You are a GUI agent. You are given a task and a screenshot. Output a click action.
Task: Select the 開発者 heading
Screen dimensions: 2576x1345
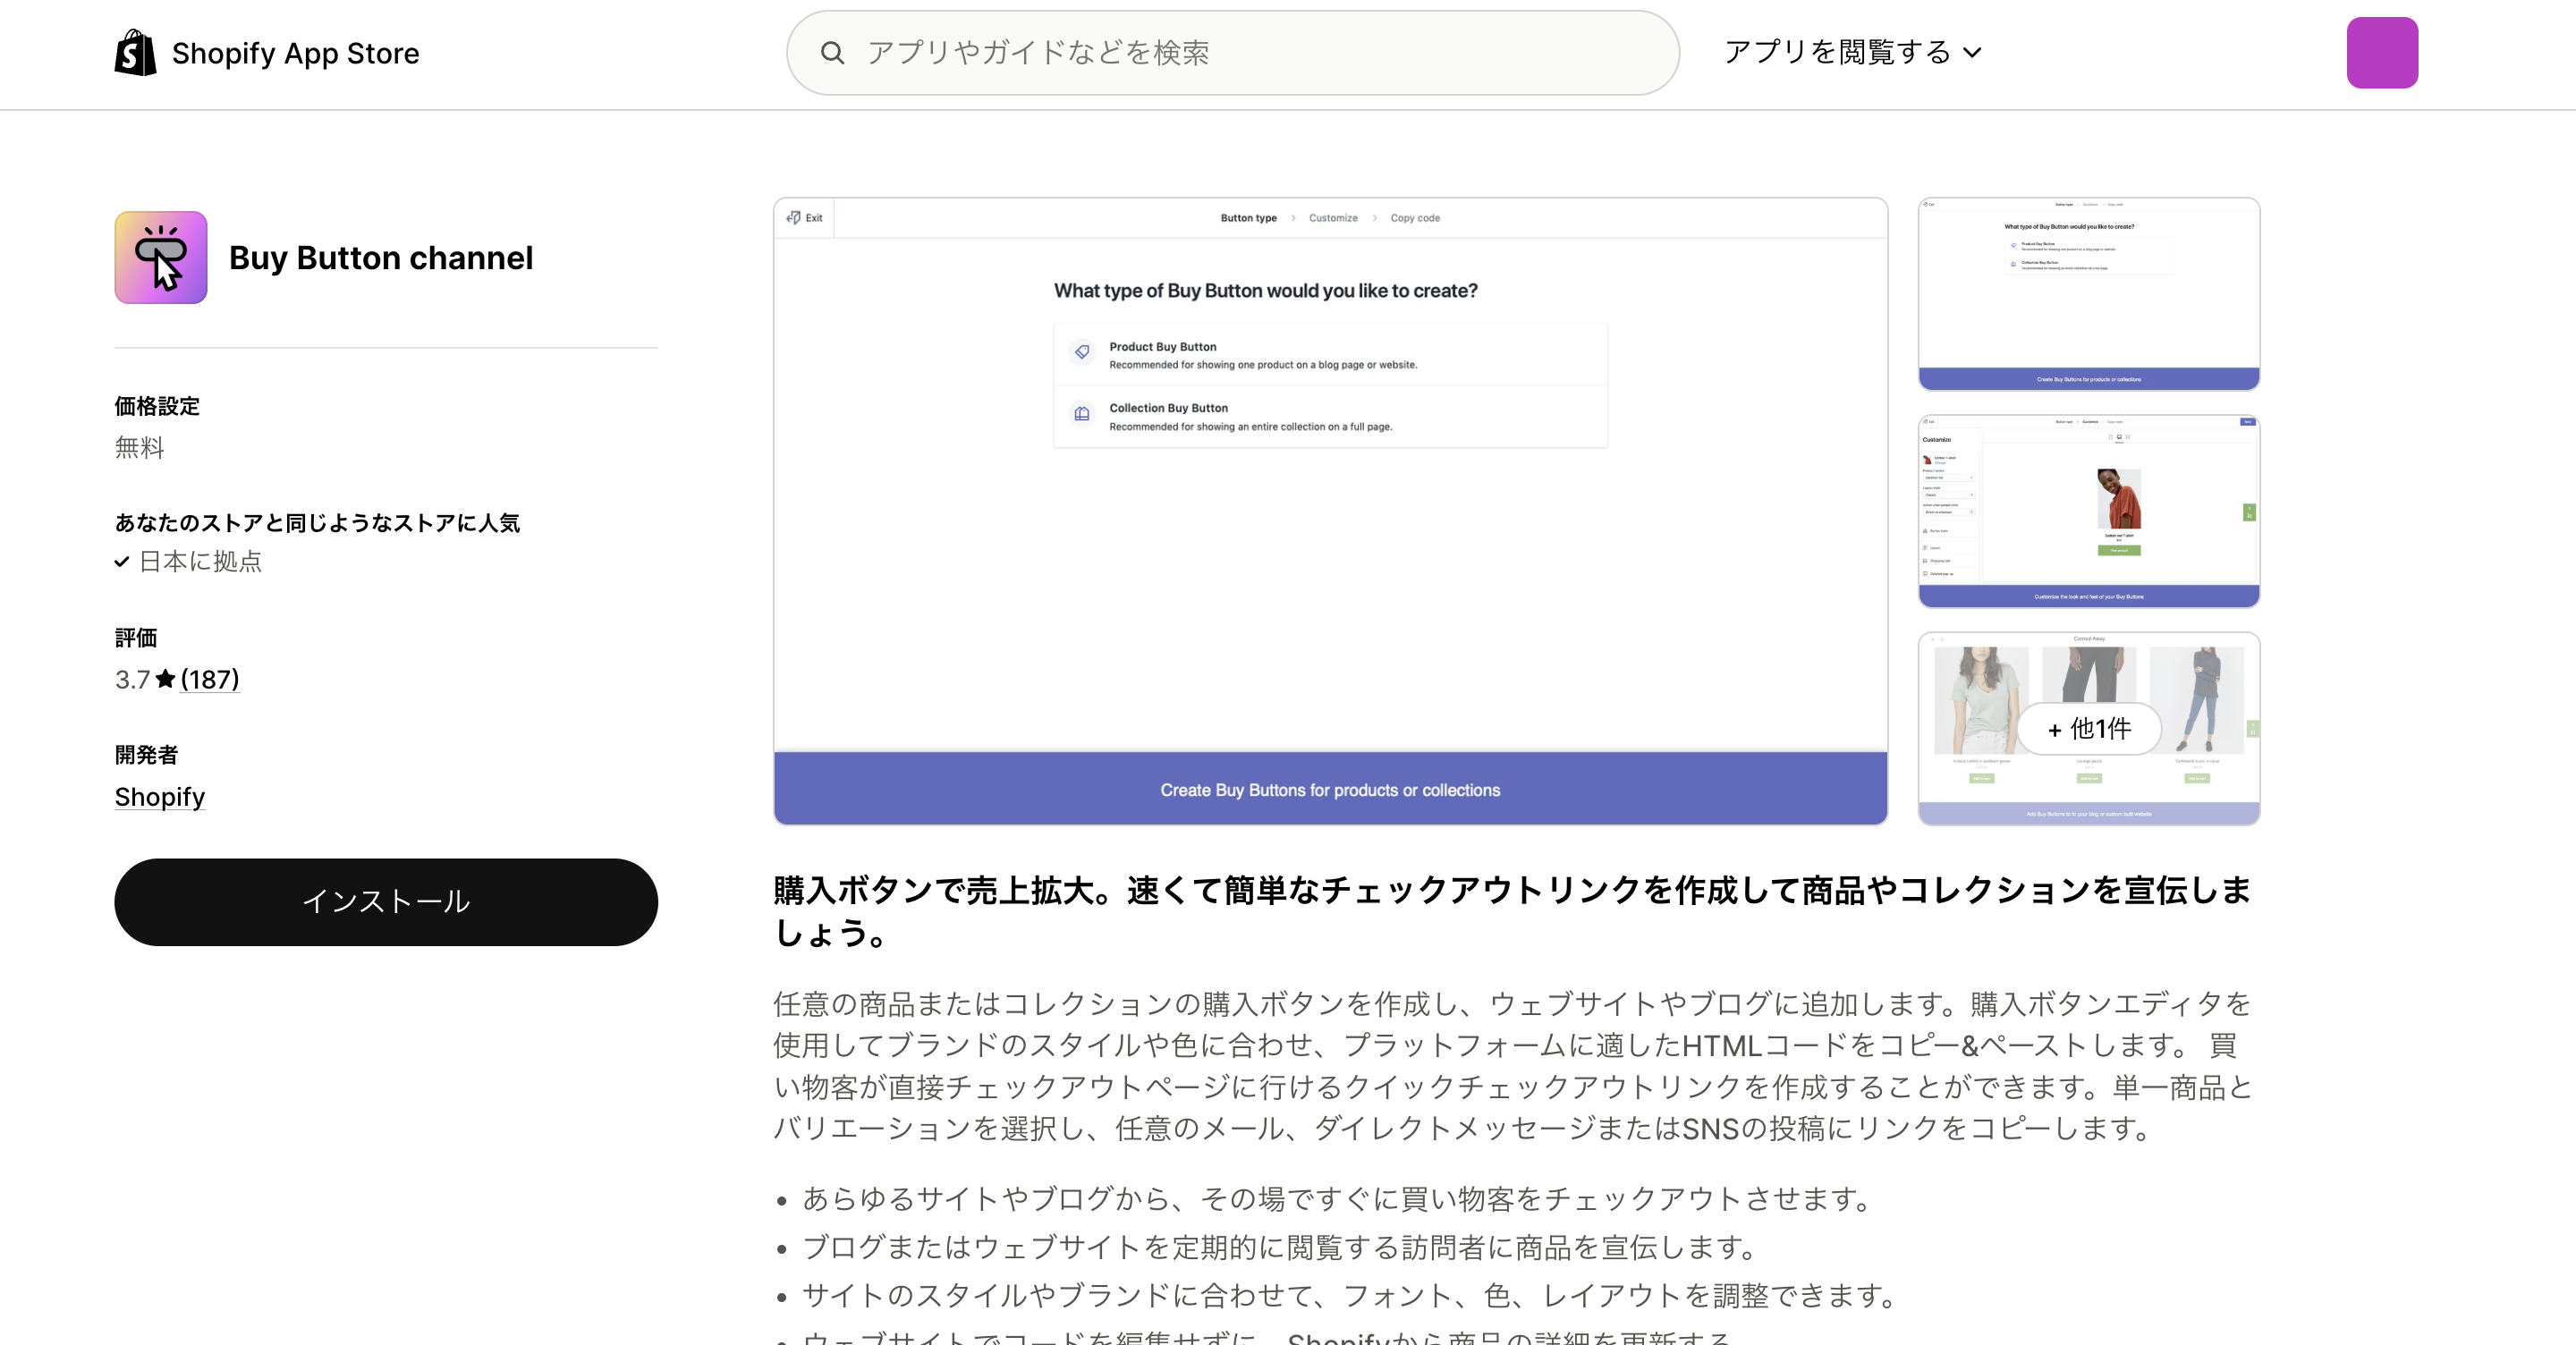(x=146, y=755)
